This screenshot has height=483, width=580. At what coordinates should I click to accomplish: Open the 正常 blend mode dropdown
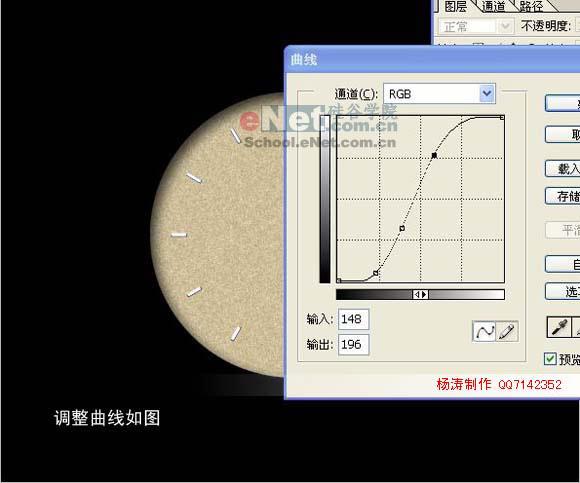pos(475,27)
